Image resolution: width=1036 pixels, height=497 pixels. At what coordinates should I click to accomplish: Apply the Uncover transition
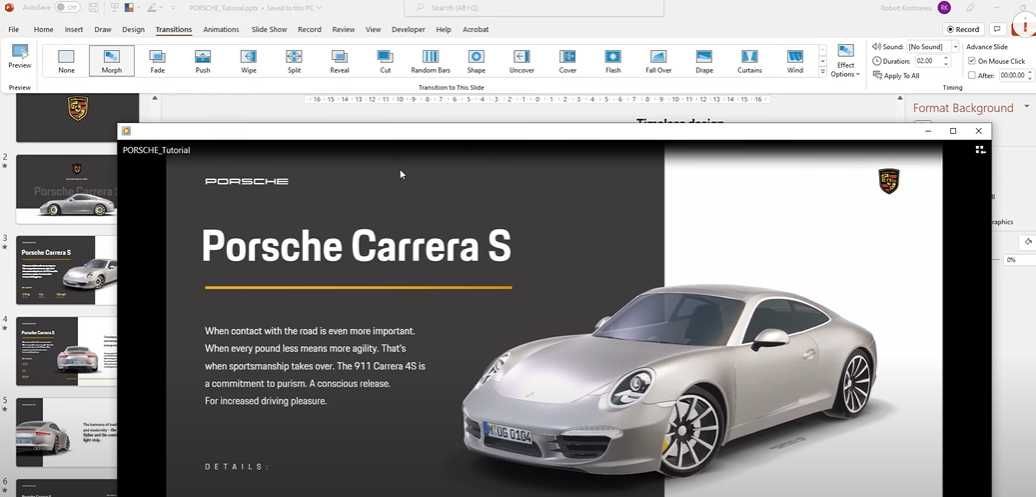point(522,61)
